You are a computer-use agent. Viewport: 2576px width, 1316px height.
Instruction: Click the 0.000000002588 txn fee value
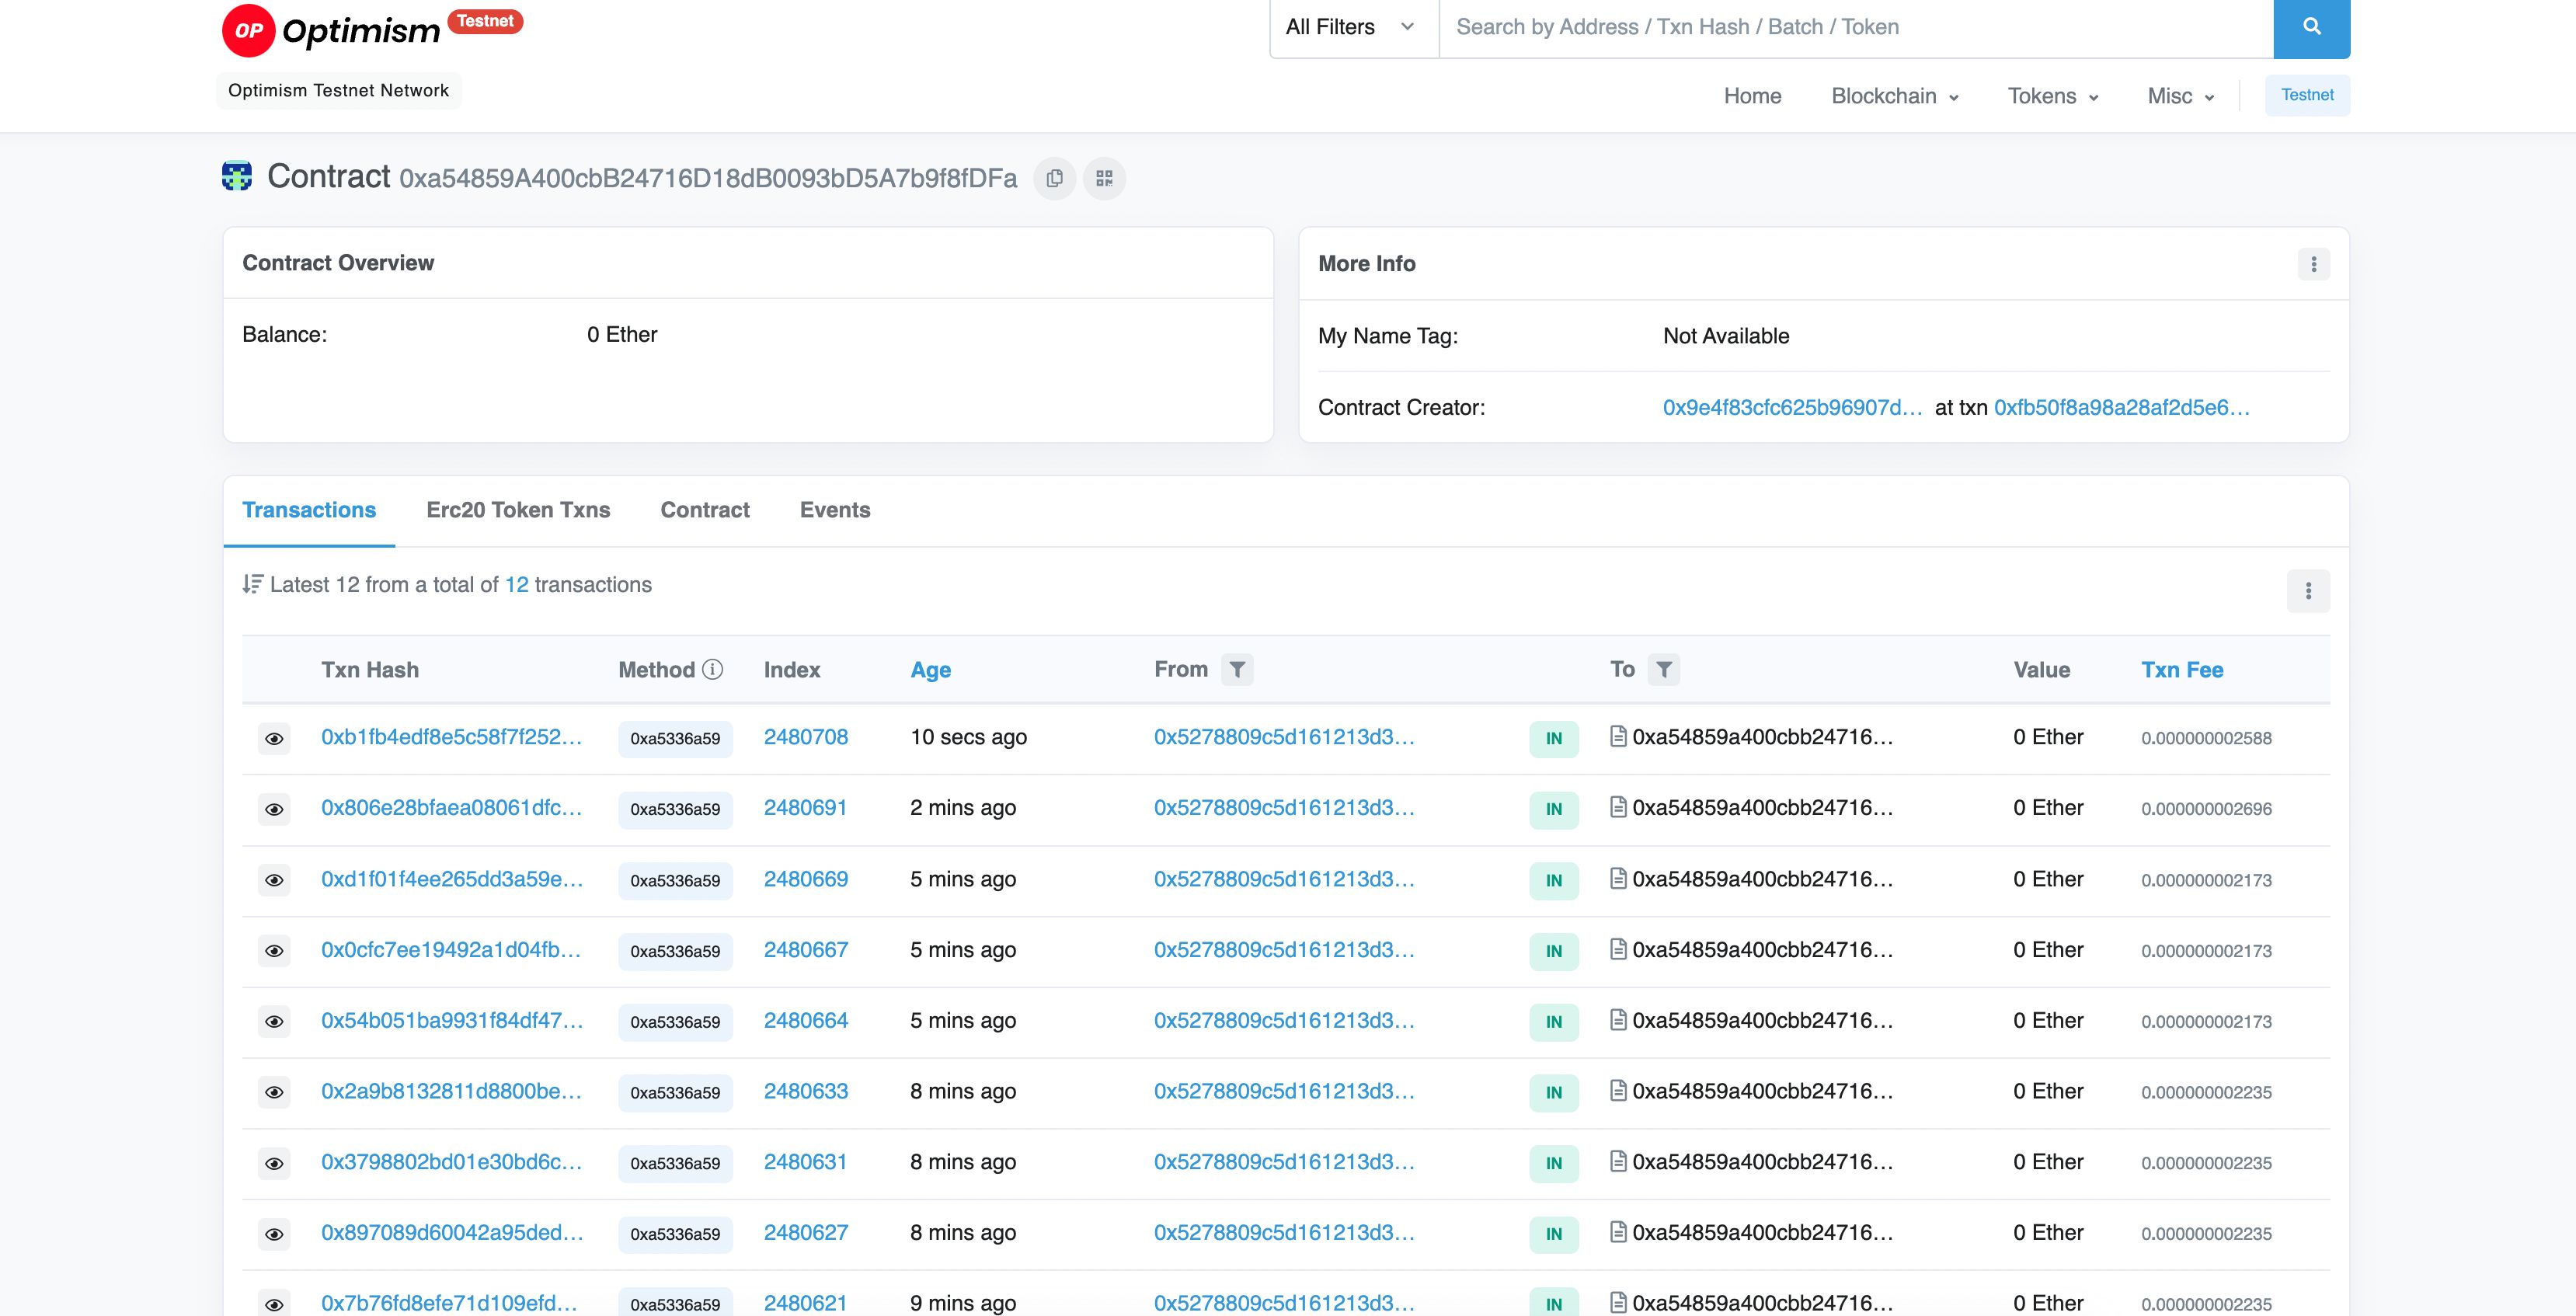pyautogui.click(x=2206, y=738)
